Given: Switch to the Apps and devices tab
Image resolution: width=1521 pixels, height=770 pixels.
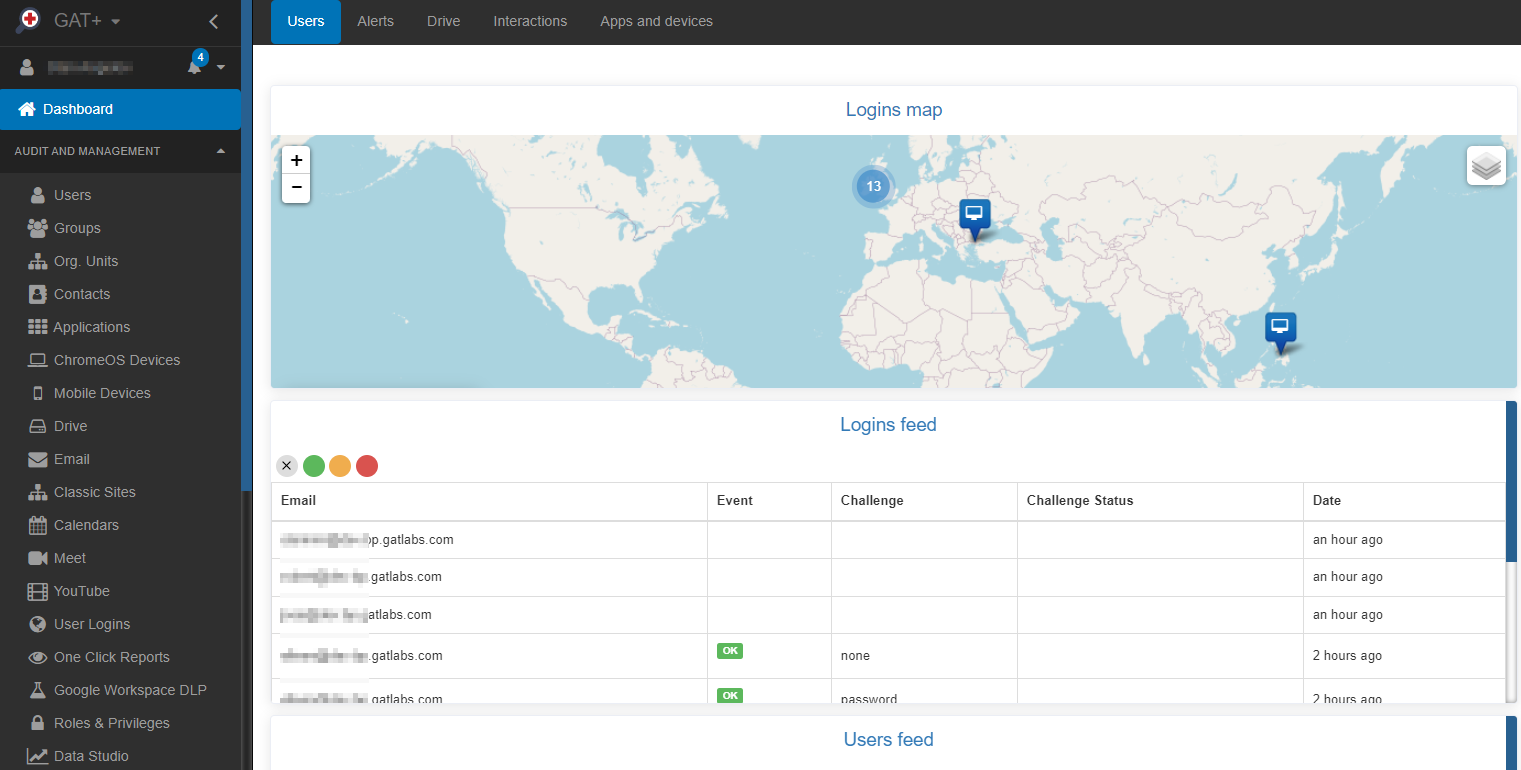Looking at the screenshot, I should tap(656, 21).
